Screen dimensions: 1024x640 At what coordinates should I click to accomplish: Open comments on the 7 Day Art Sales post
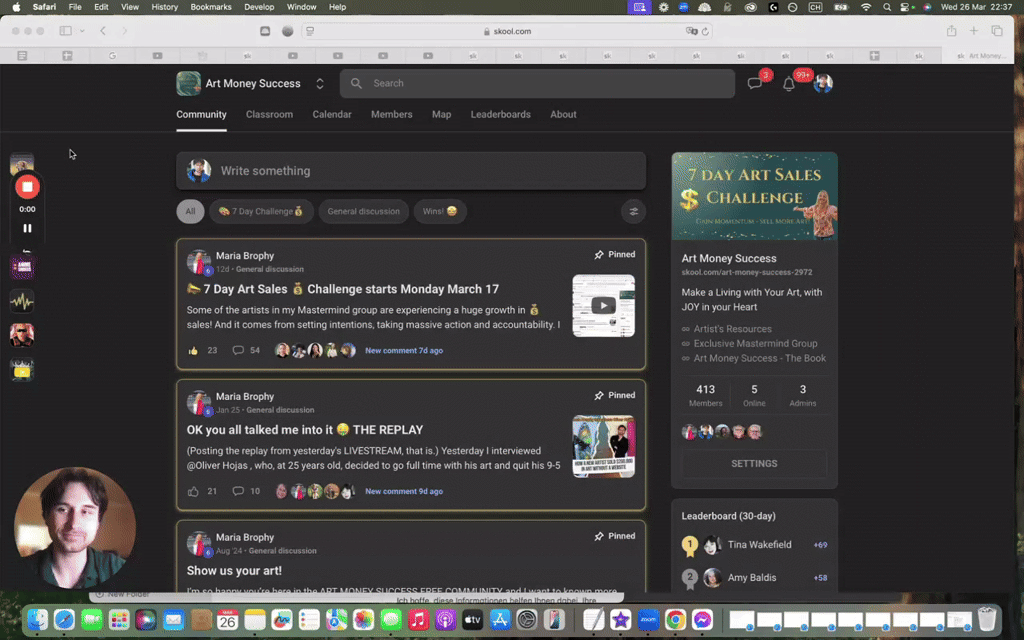click(x=238, y=351)
